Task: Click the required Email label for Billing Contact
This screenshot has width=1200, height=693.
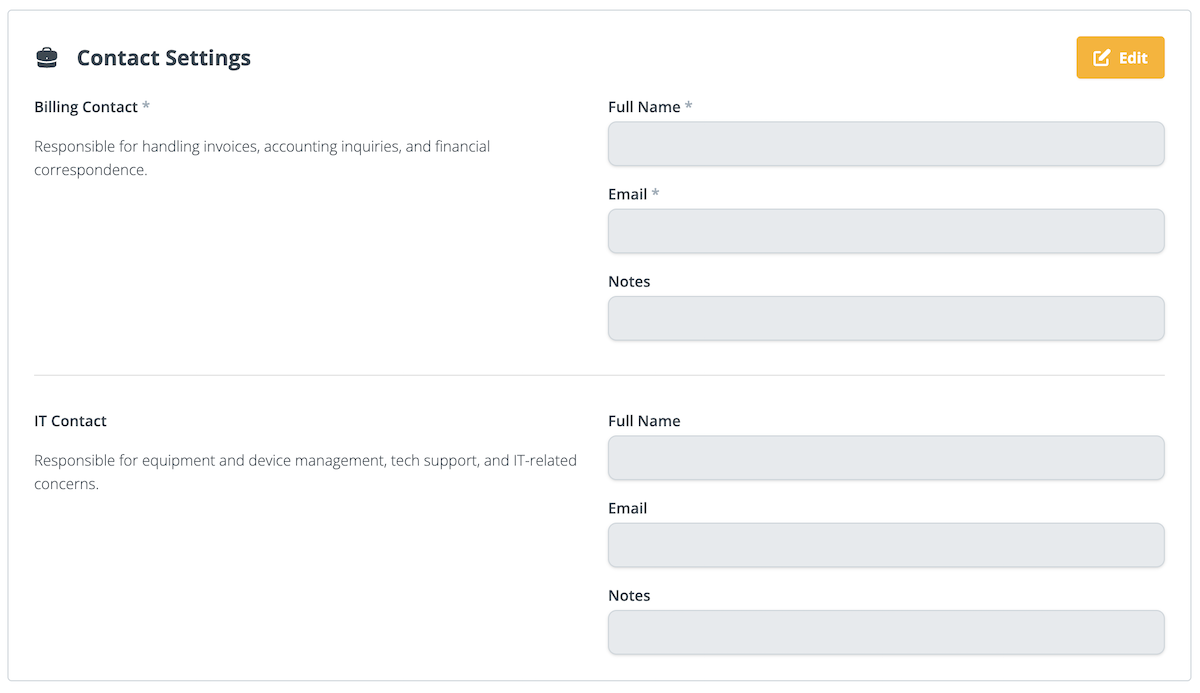Action: pyautogui.click(x=627, y=194)
